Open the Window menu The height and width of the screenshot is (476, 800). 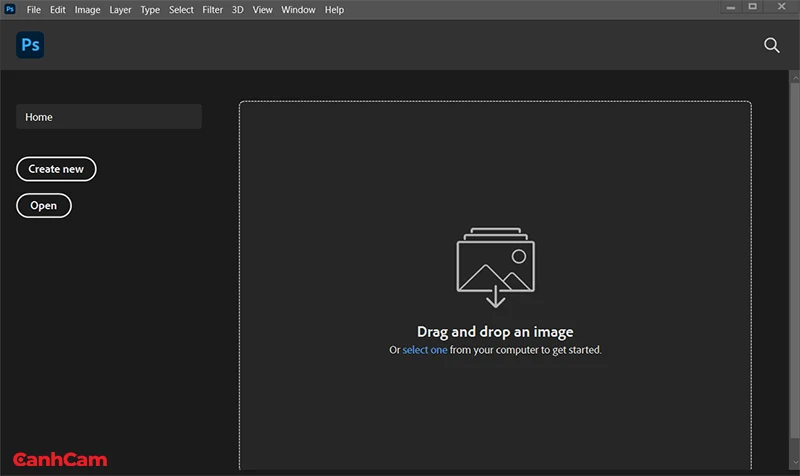pos(298,10)
